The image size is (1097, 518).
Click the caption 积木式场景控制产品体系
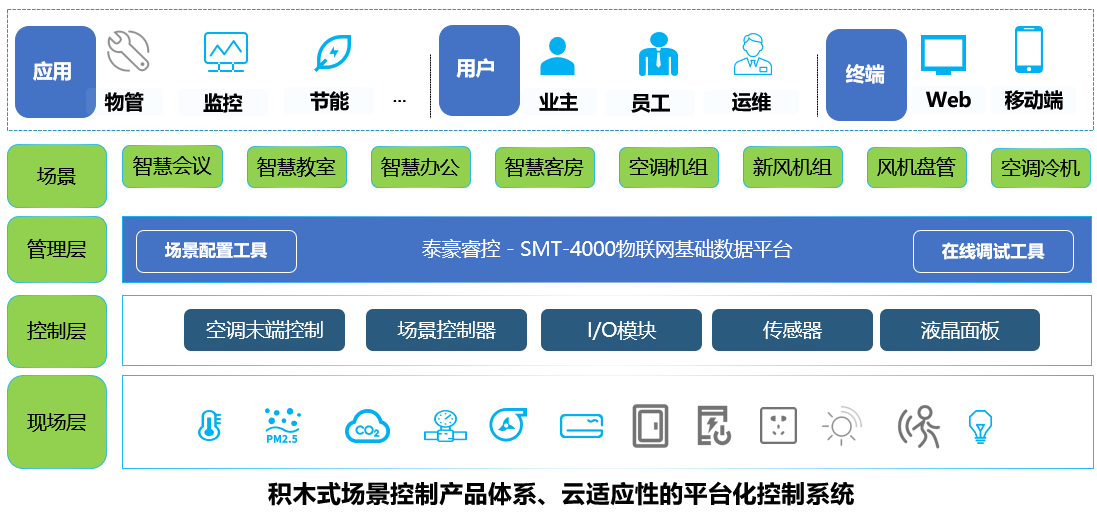pyautogui.click(x=404, y=495)
